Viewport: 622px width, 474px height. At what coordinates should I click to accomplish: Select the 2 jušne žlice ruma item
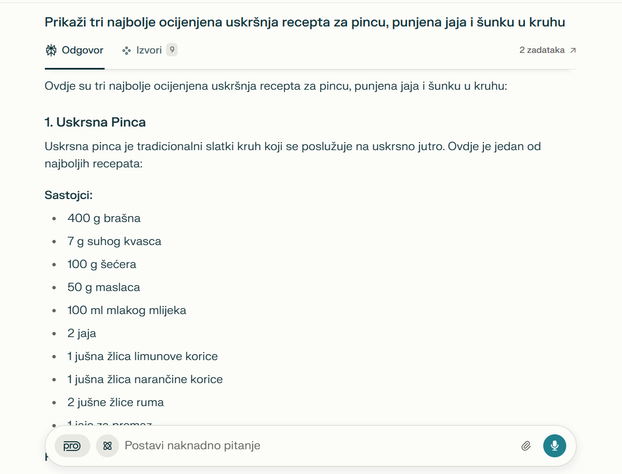[115, 402]
